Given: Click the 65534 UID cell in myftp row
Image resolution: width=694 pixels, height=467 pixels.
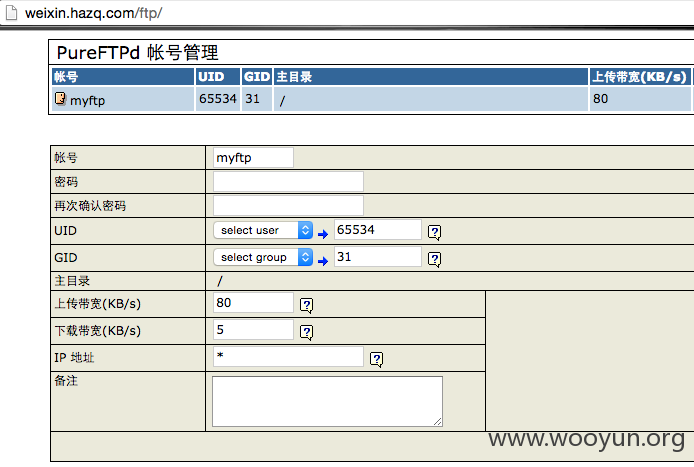Looking at the screenshot, I should click(x=218, y=99).
